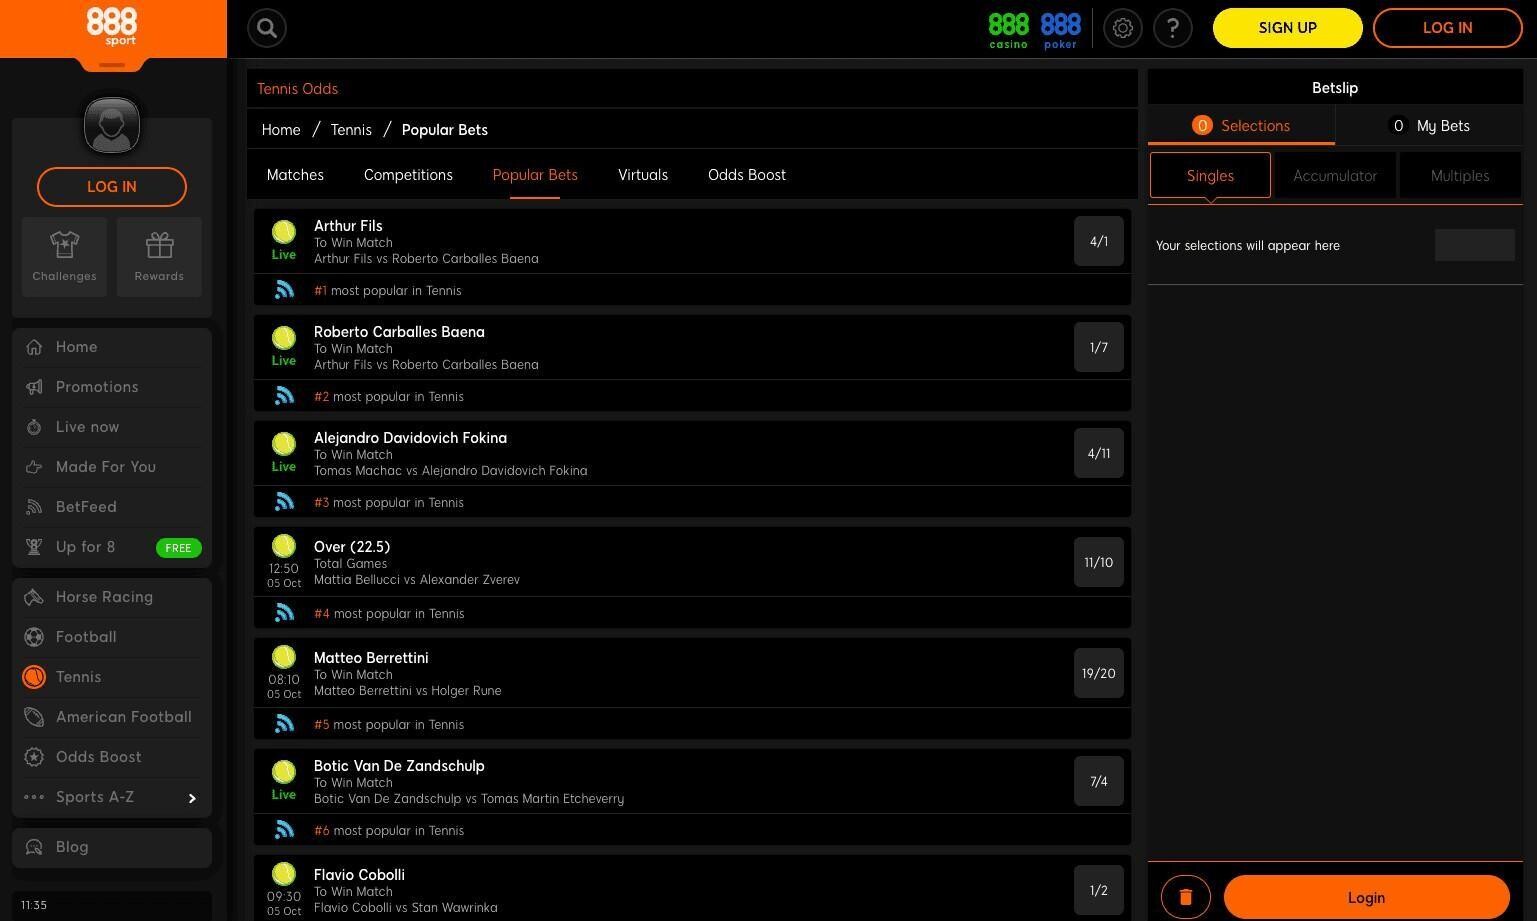Screen dimensions: 1537x921
Task: Open Virtuals tab
Action: 643,175
